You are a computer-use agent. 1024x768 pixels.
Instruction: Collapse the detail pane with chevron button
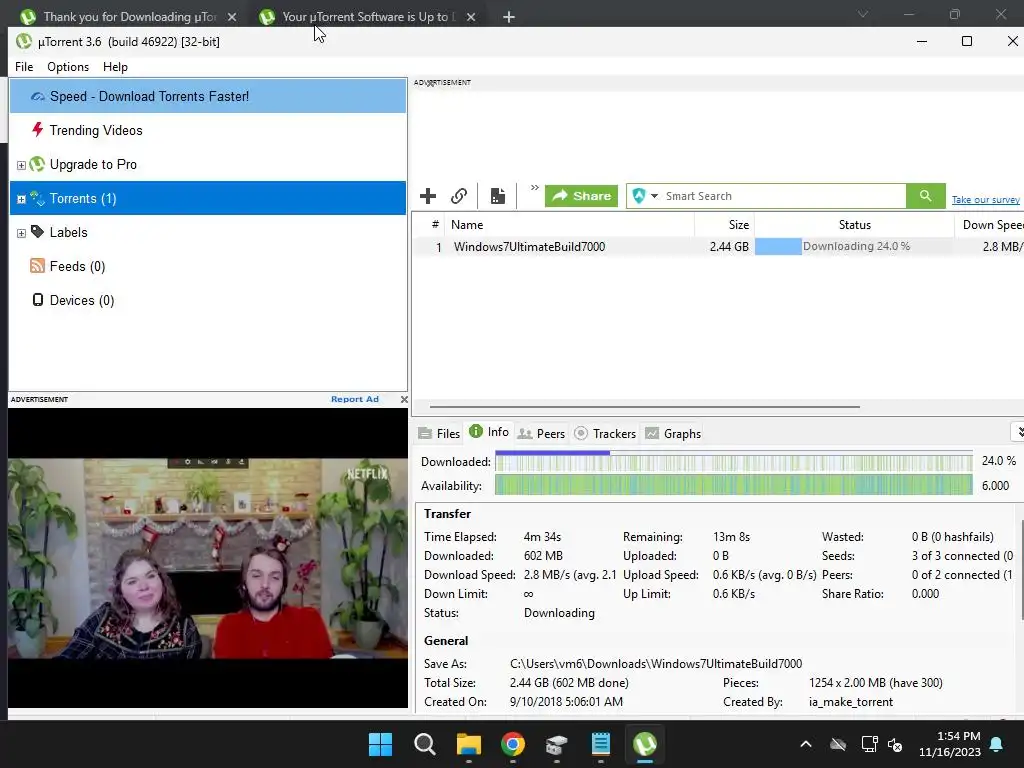(x=1019, y=432)
